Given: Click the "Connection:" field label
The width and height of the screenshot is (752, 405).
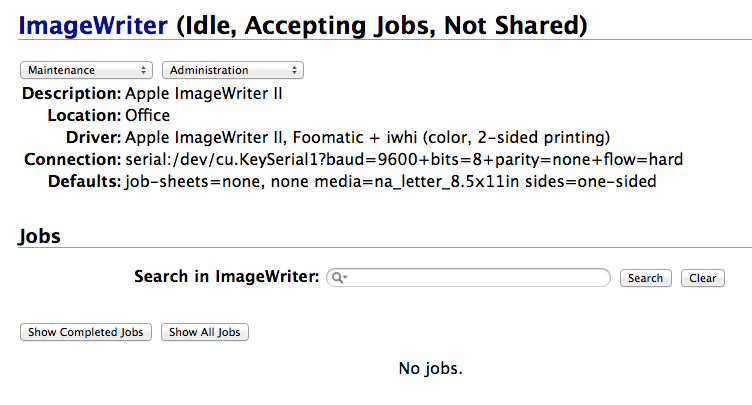Looking at the screenshot, I should (71, 160).
